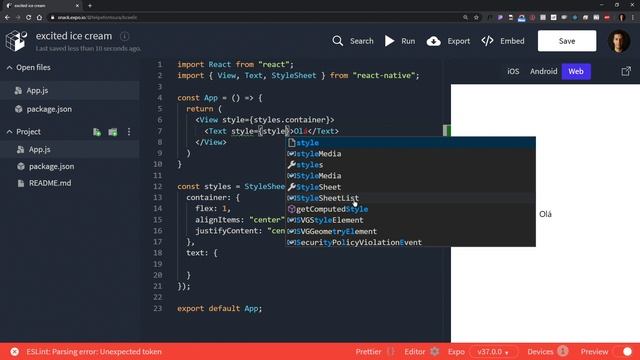Bookmark this page with the star icon
Screen dimensions: 640x360
tap(476, 18)
